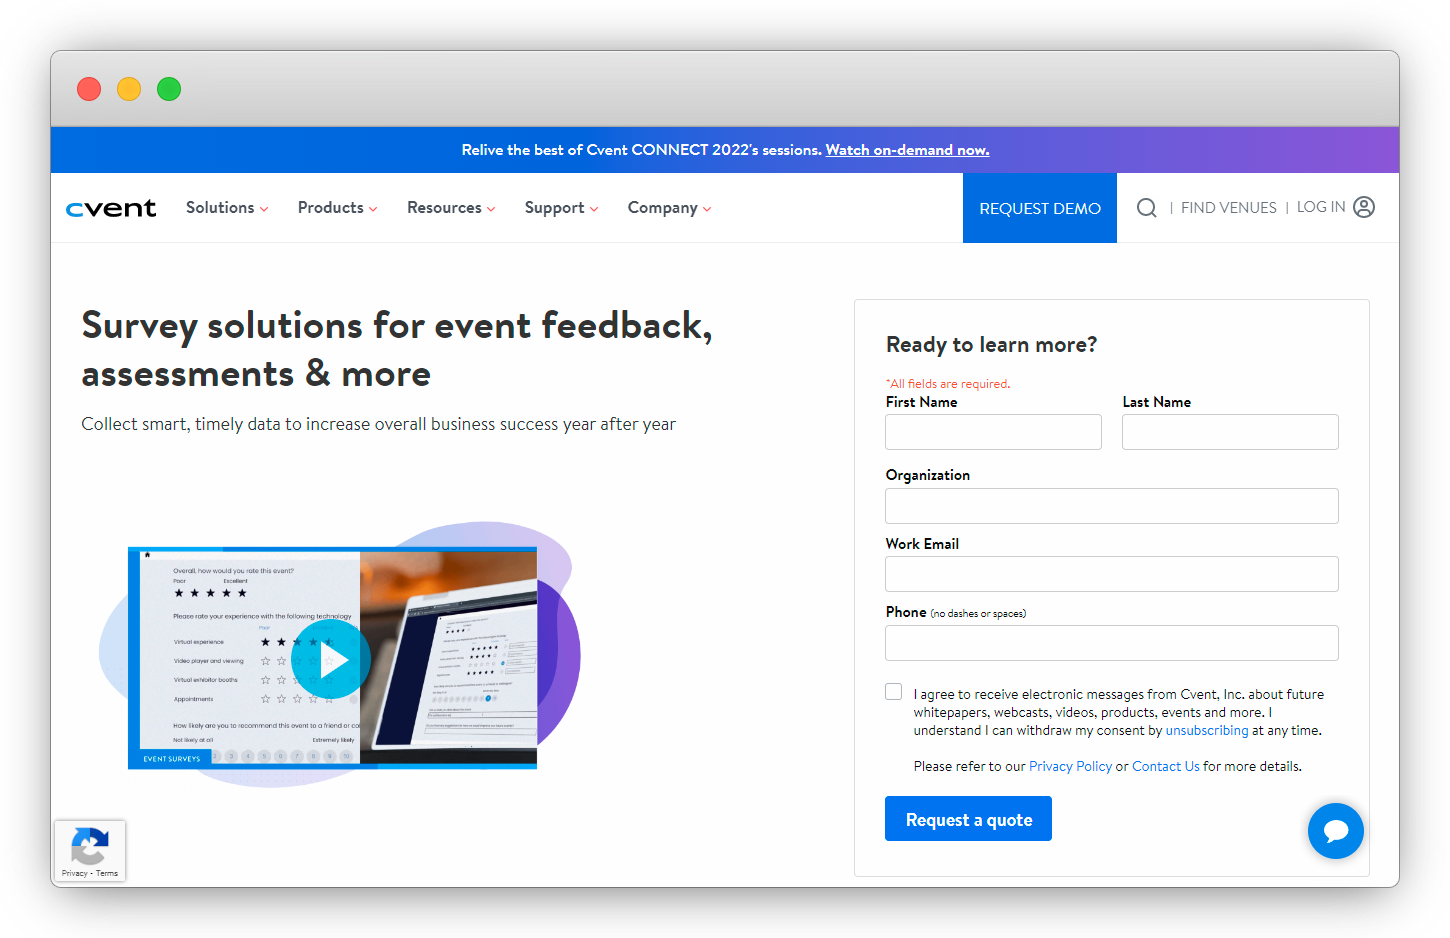Screen dimensions: 1450x938
Task: Submit with Request a quote button
Action: pos(968,819)
